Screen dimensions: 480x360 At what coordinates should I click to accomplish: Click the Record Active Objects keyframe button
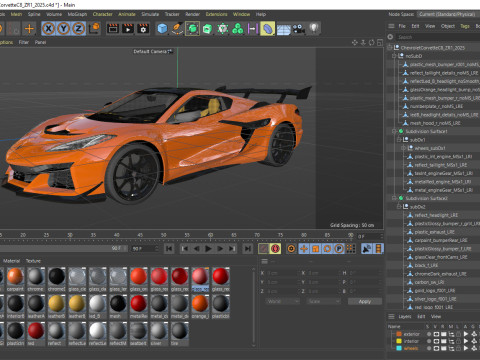click(263, 249)
